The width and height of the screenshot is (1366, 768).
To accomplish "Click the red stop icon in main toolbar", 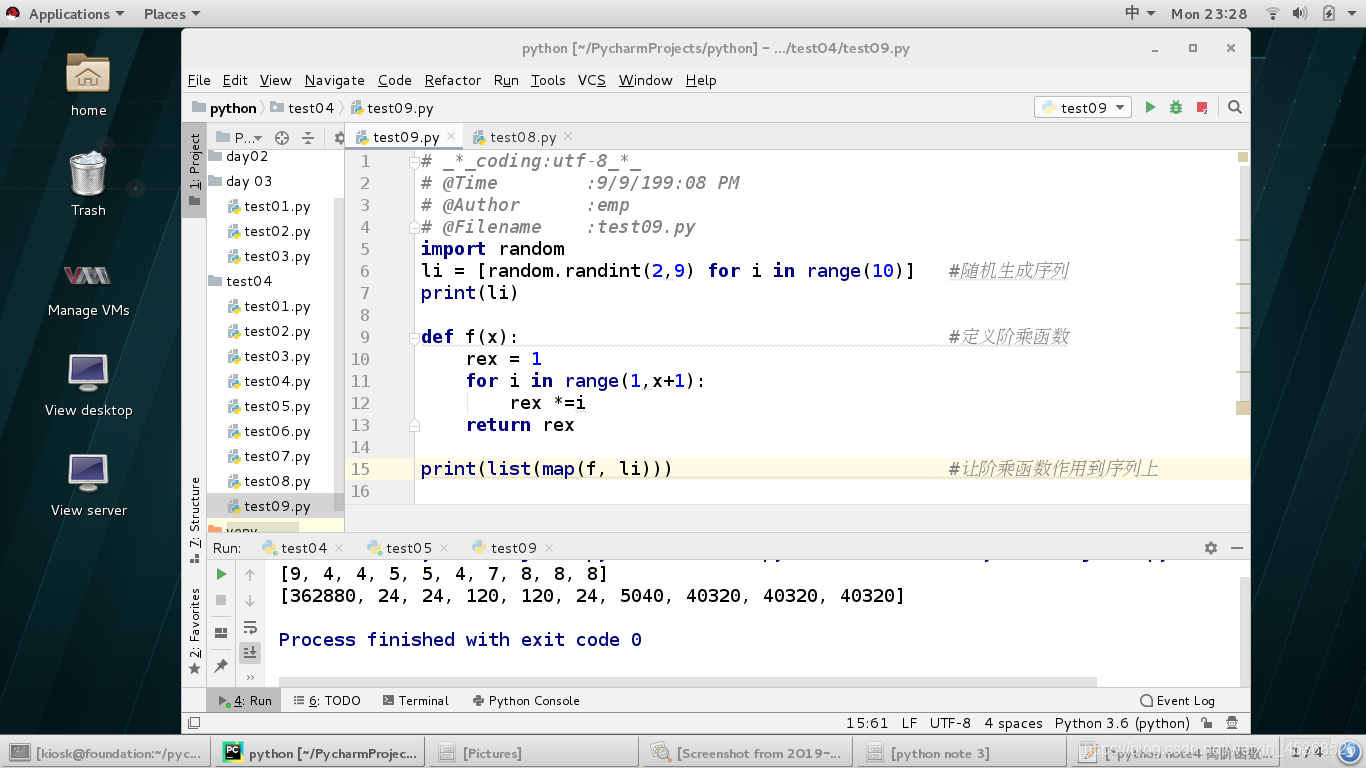I will pyautogui.click(x=1202, y=107).
